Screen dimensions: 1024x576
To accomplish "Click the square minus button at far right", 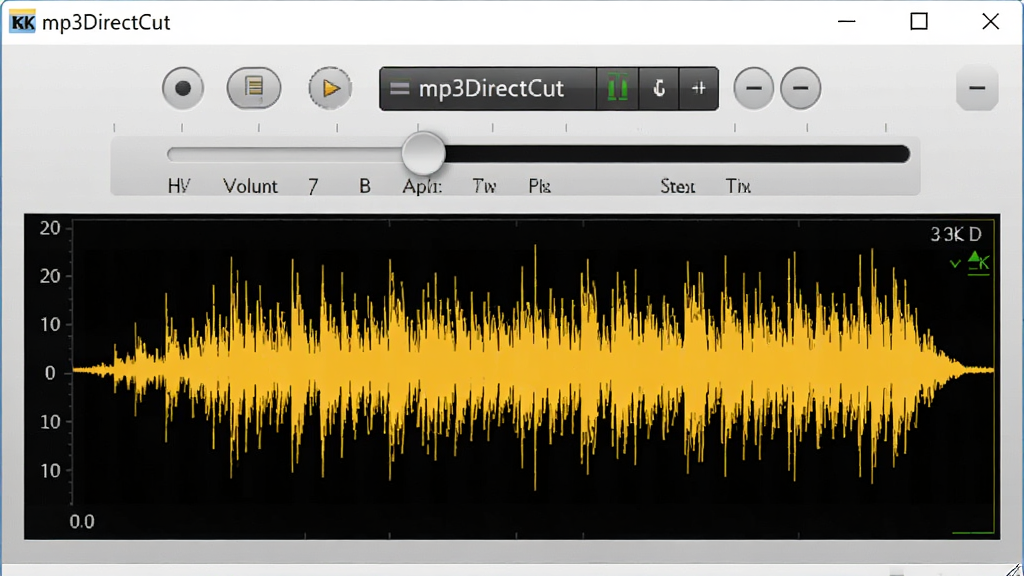I will tap(977, 88).
